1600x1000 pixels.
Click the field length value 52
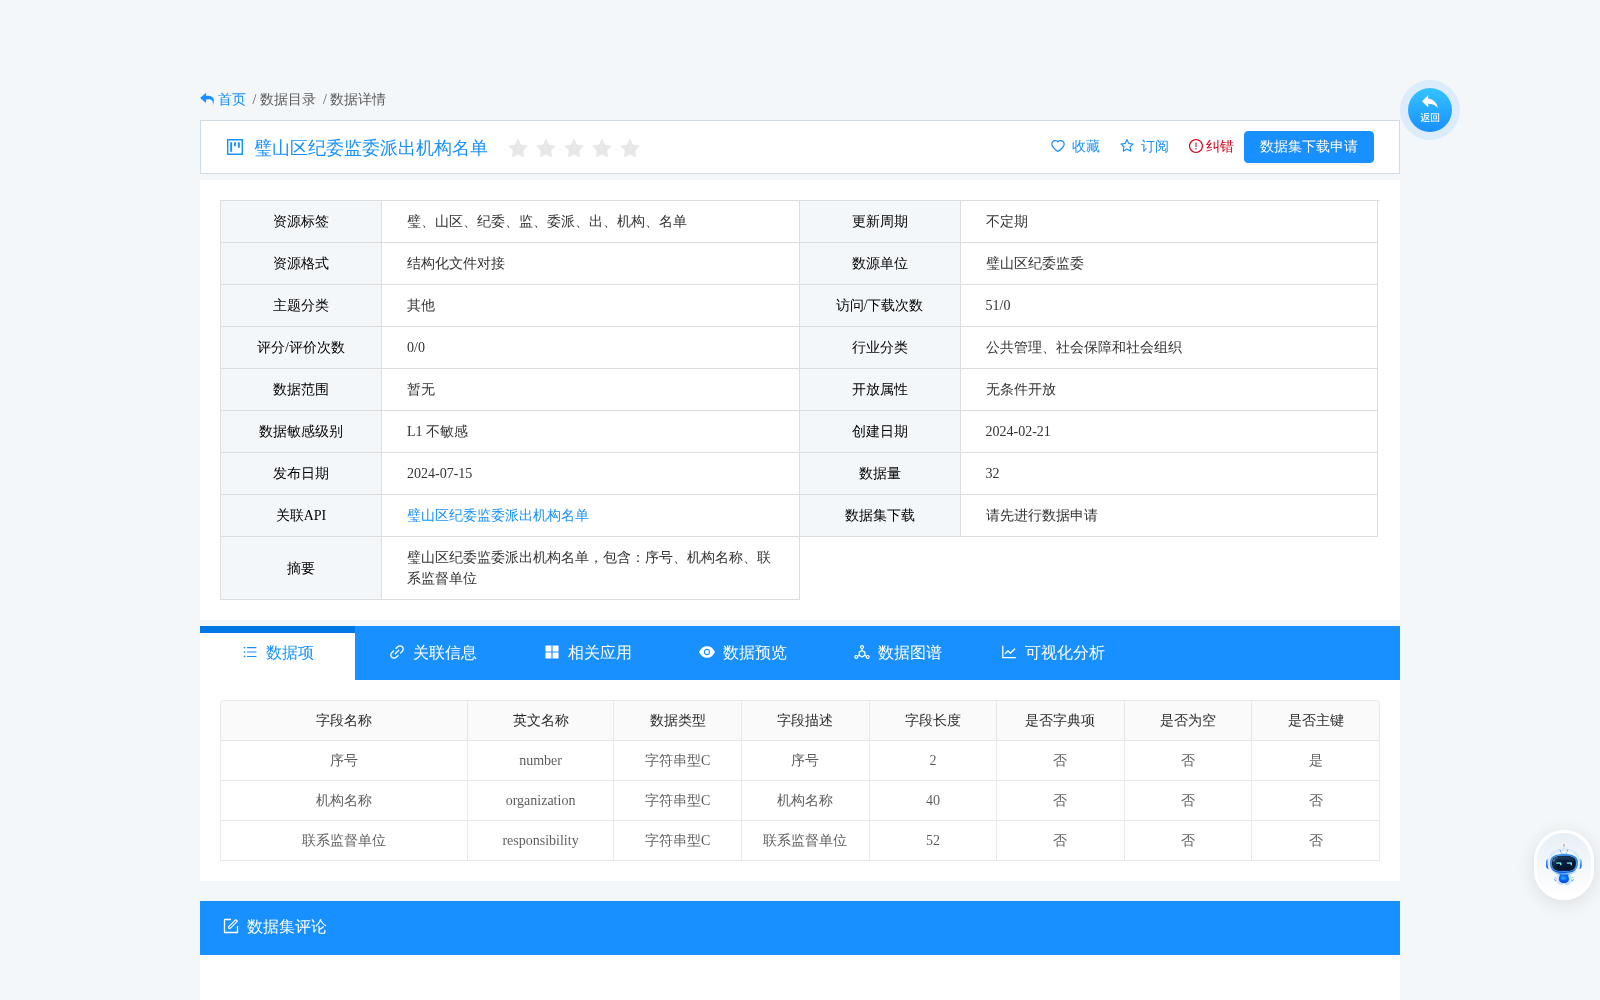coord(933,840)
